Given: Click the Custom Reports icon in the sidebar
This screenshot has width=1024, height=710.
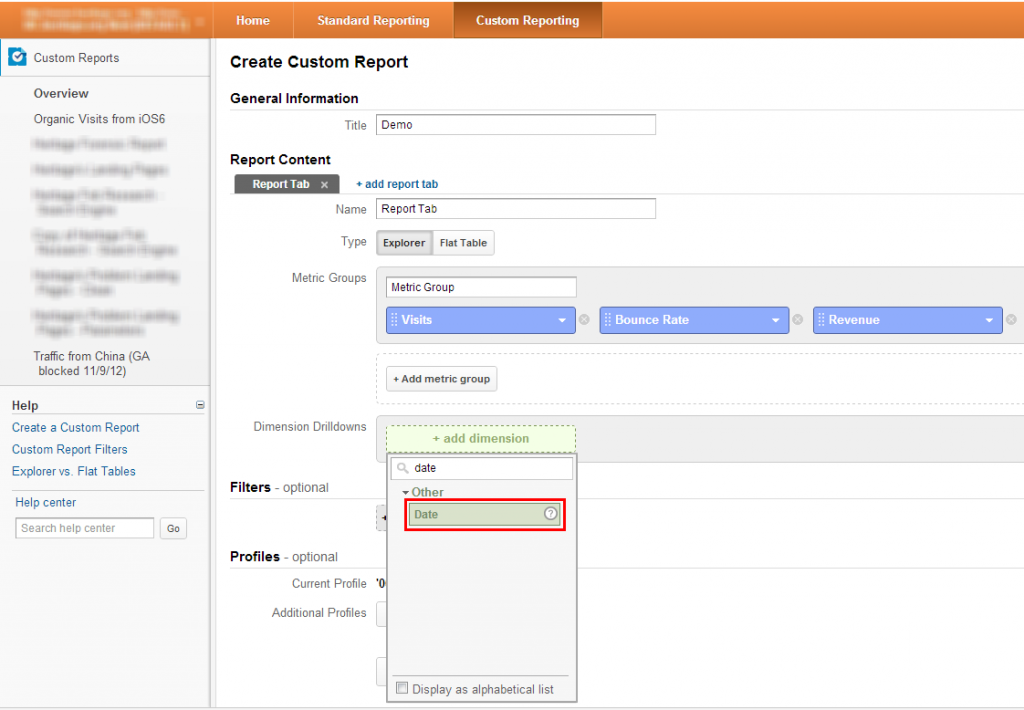Looking at the screenshot, I should [x=17, y=57].
